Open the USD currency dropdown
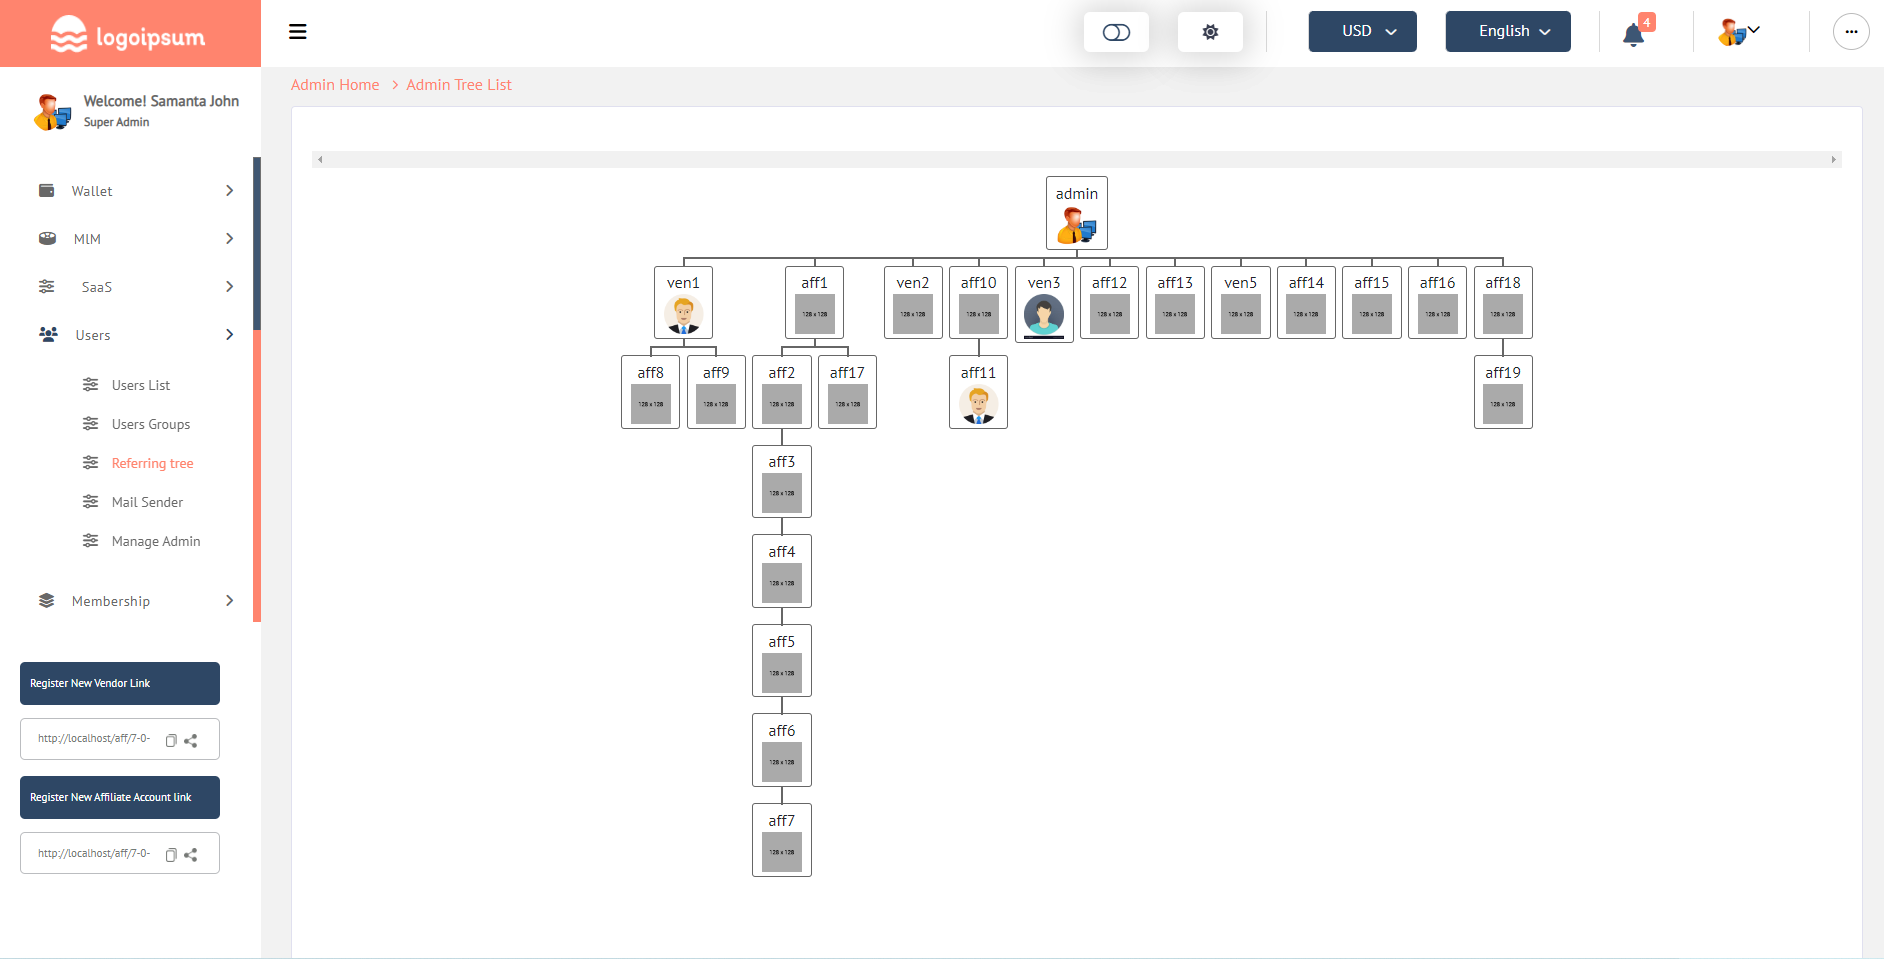Screen dimensions: 1884x959 [1362, 32]
